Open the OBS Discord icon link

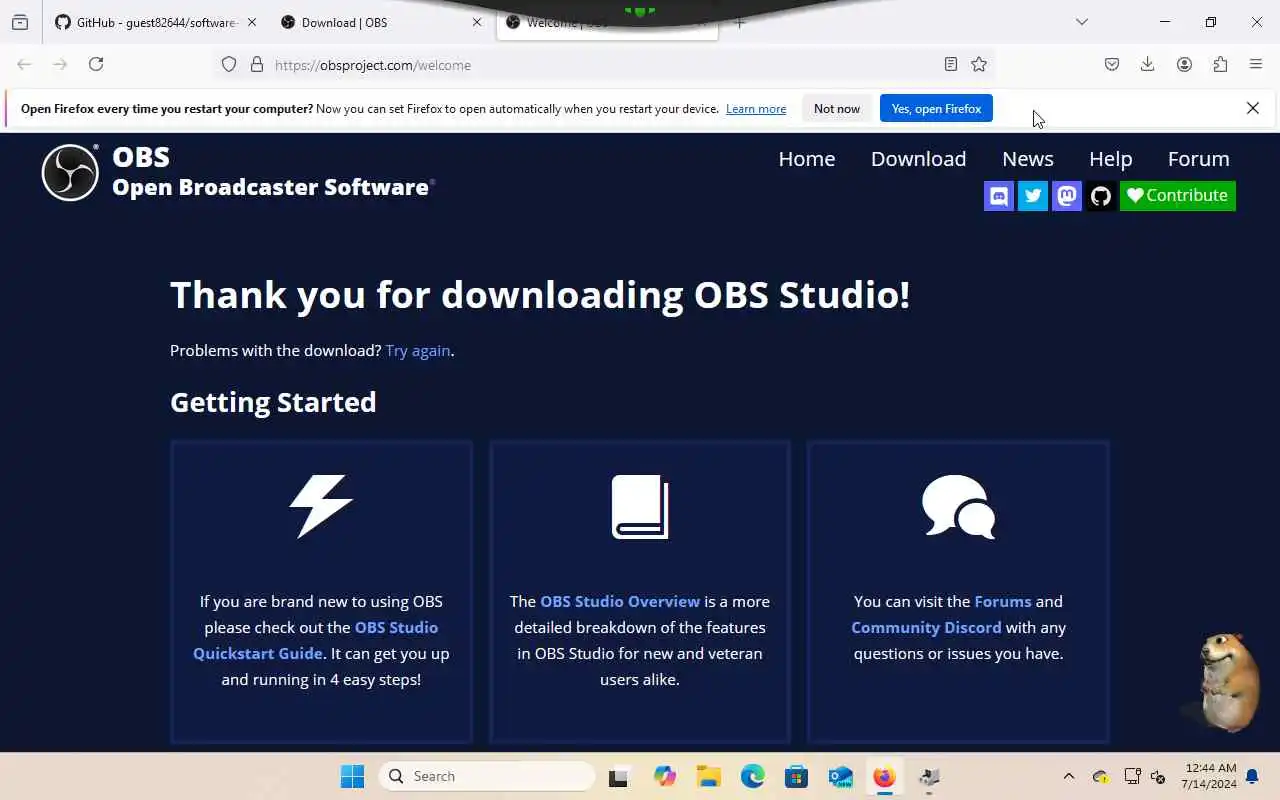click(x=999, y=196)
